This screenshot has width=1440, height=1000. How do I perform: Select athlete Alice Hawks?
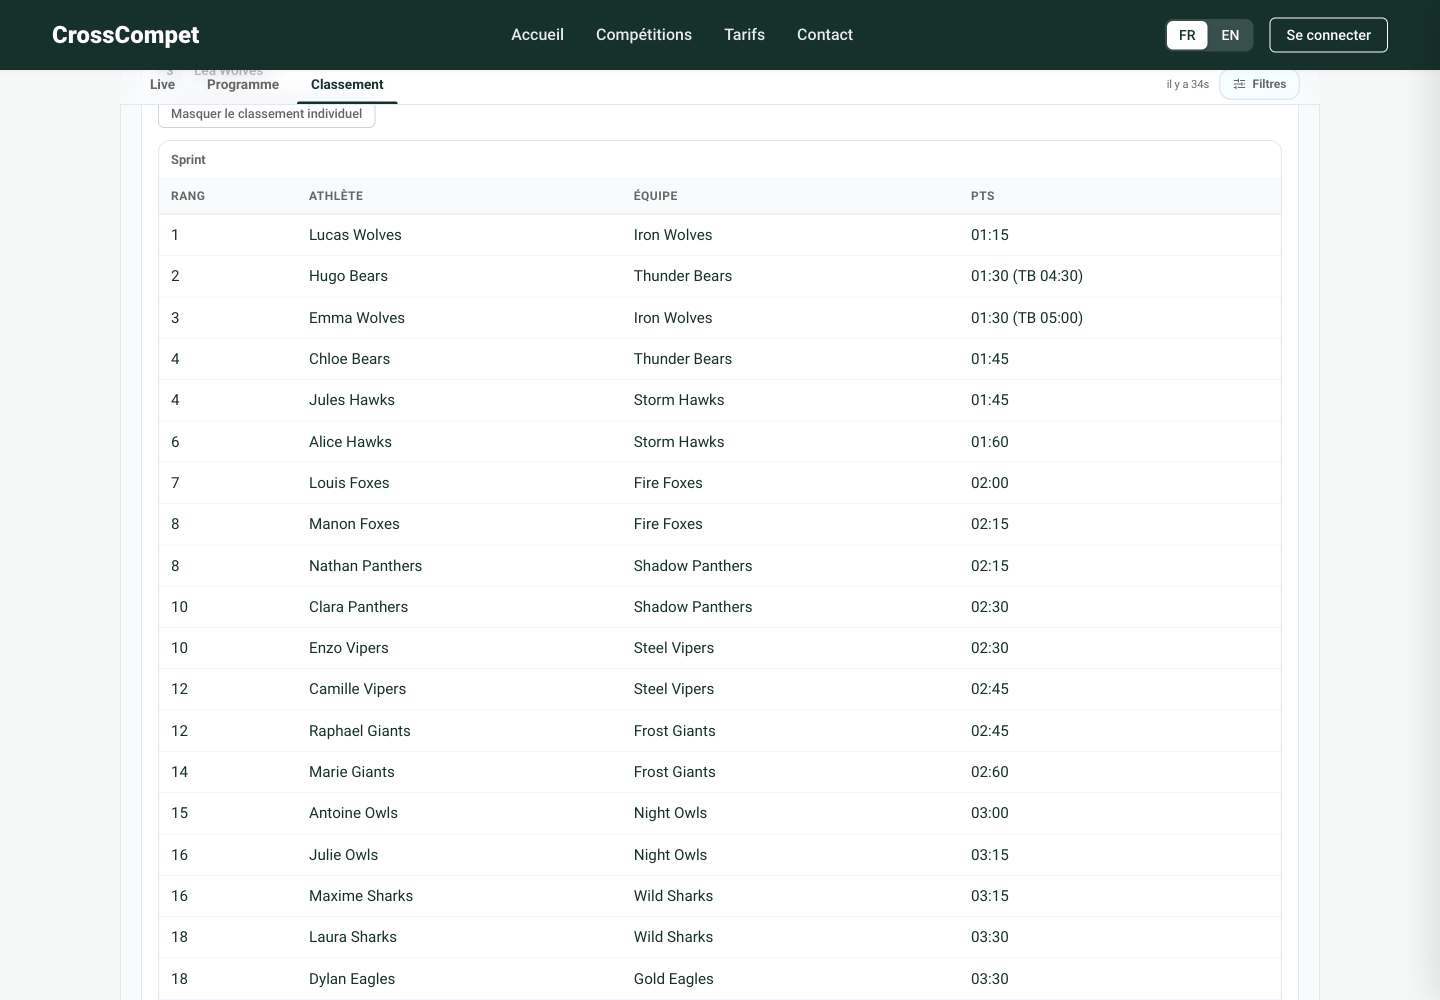pos(350,442)
